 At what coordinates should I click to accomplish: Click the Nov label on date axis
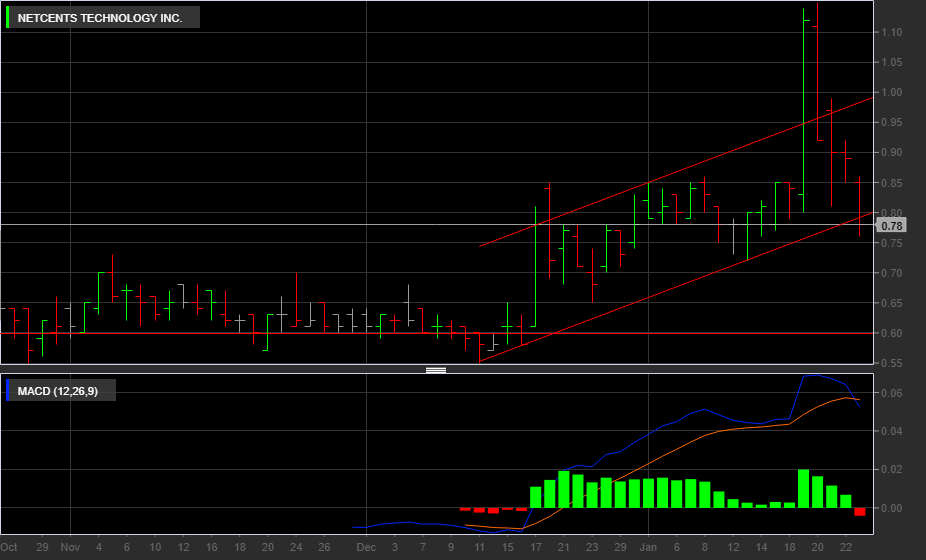point(70,548)
